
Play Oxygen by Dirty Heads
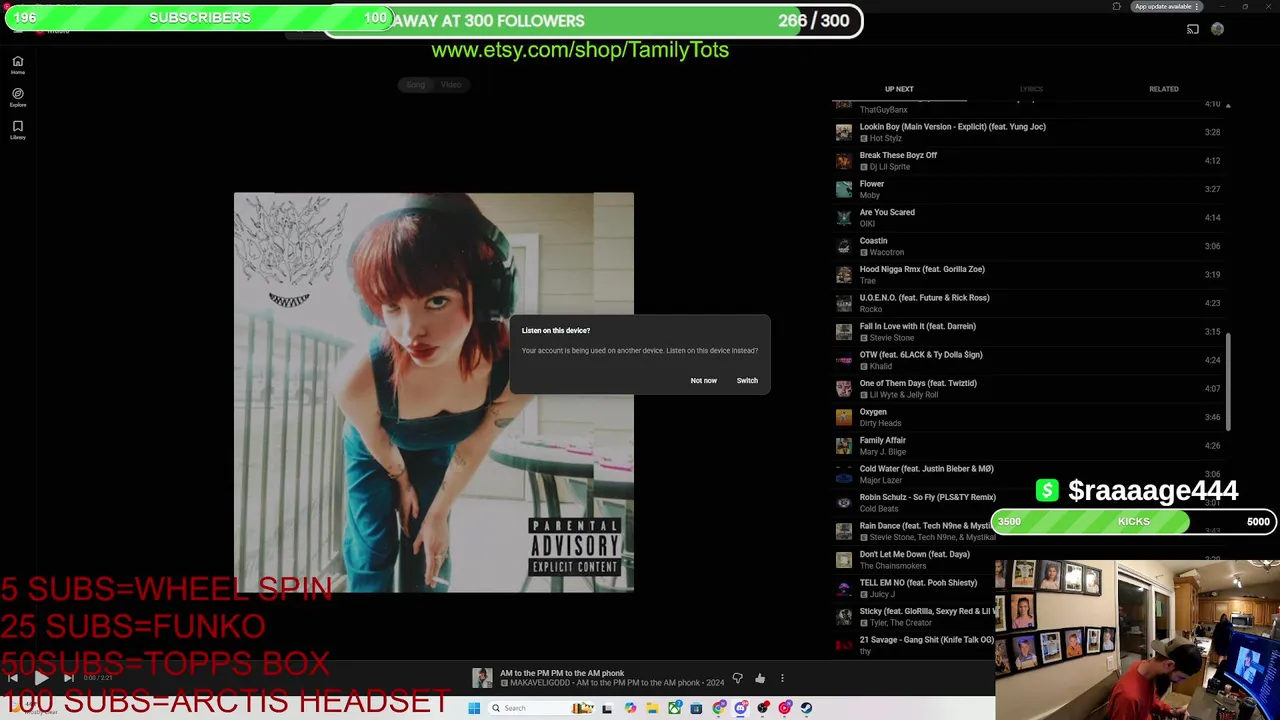[x=1027, y=417]
